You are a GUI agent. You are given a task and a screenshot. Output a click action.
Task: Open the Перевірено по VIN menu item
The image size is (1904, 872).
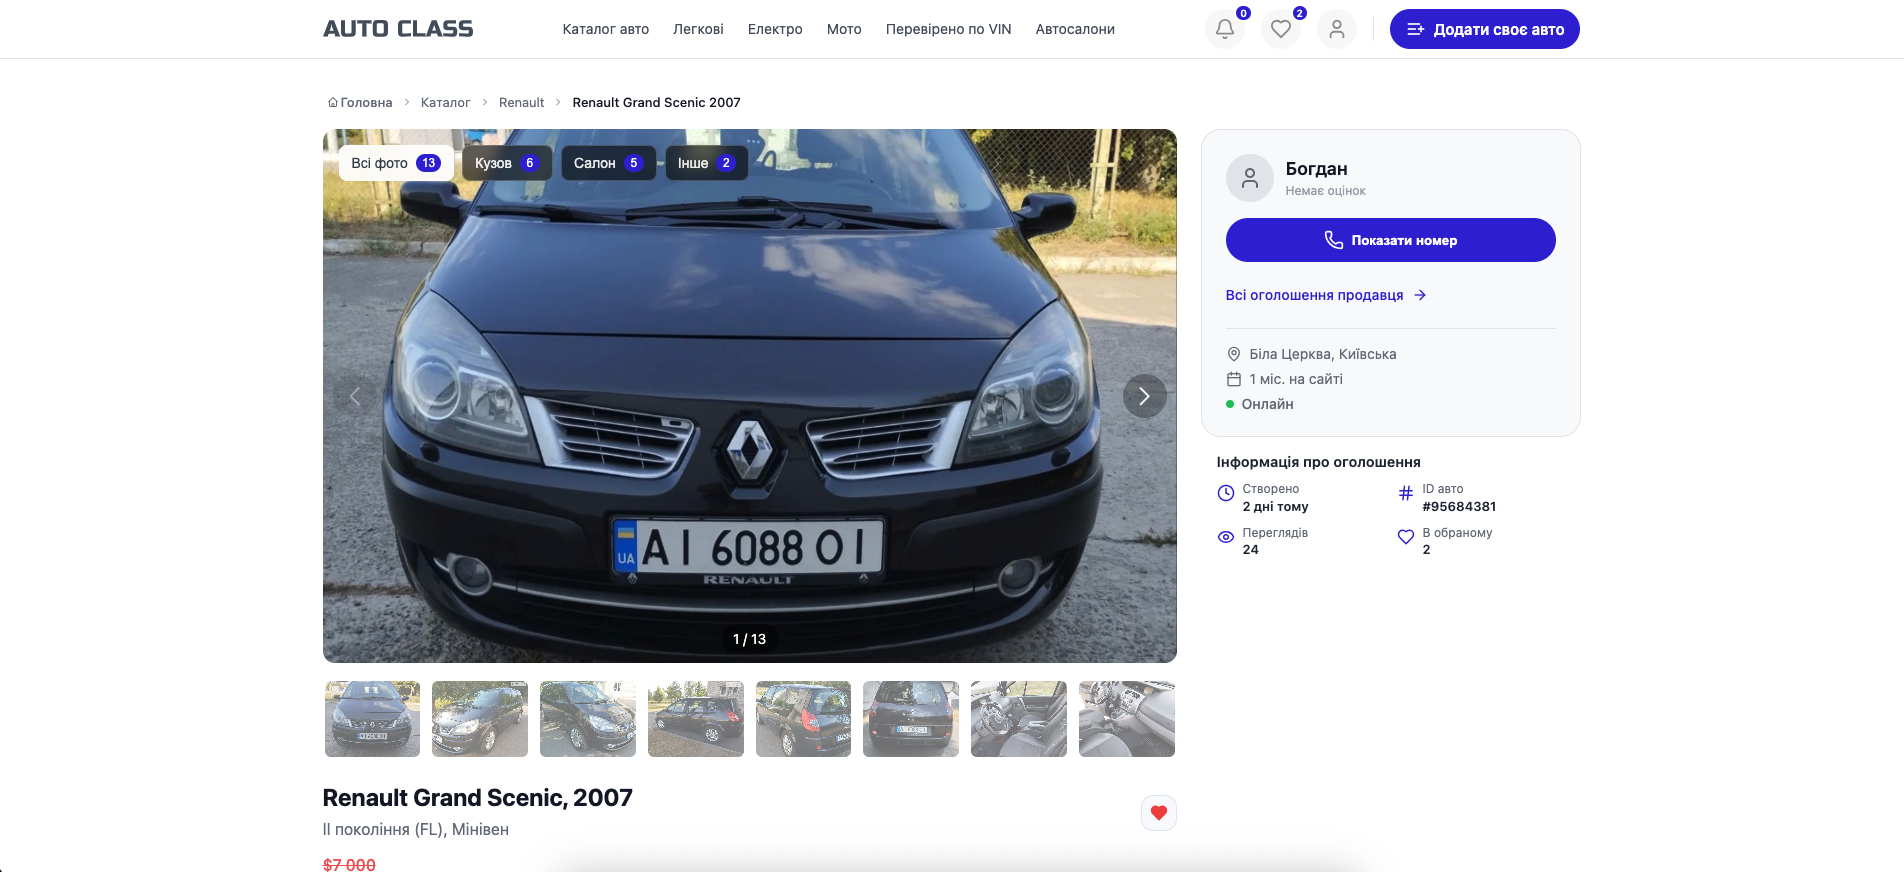click(948, 29)
